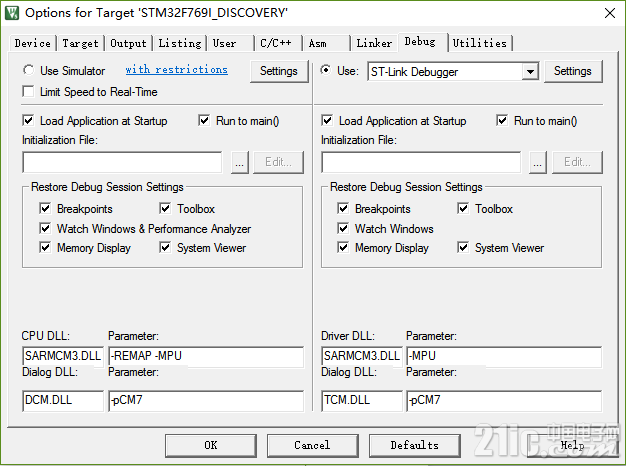Click the Driver DLL field SARMCM3.DLL

pyautogui.click(x=362, y=356)
